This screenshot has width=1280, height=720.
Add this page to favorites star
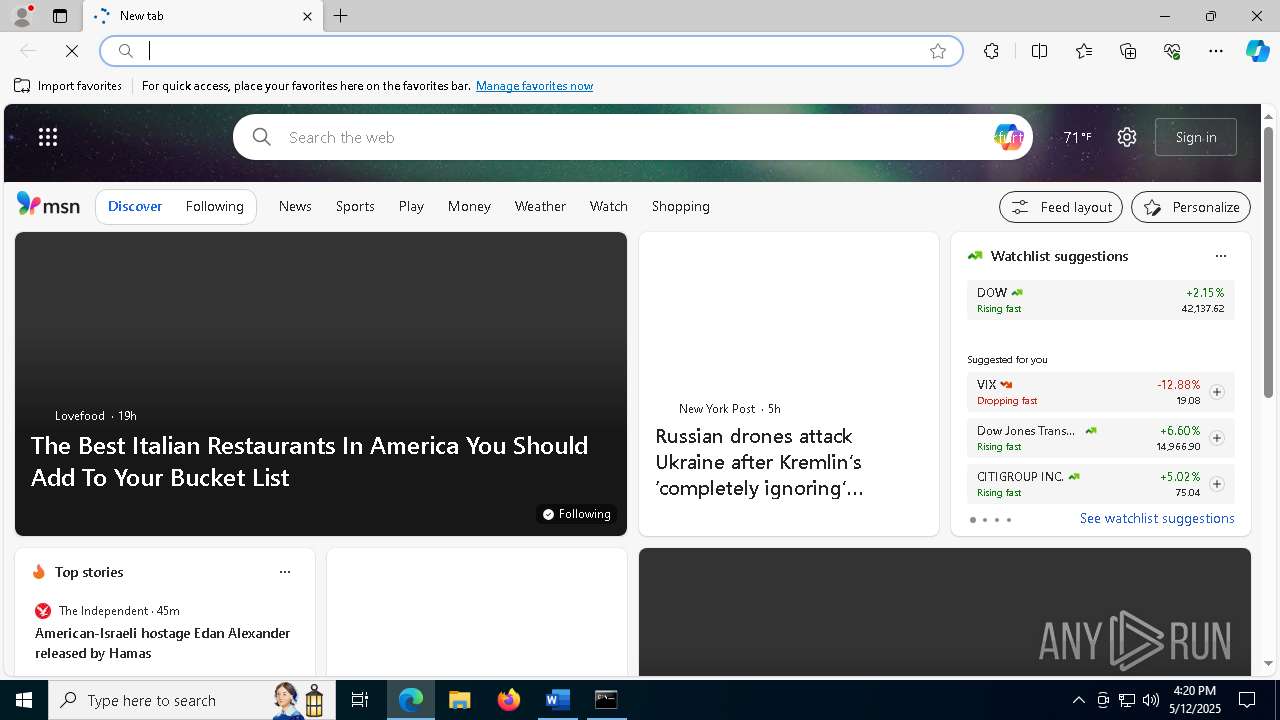(x=938, y=51)
